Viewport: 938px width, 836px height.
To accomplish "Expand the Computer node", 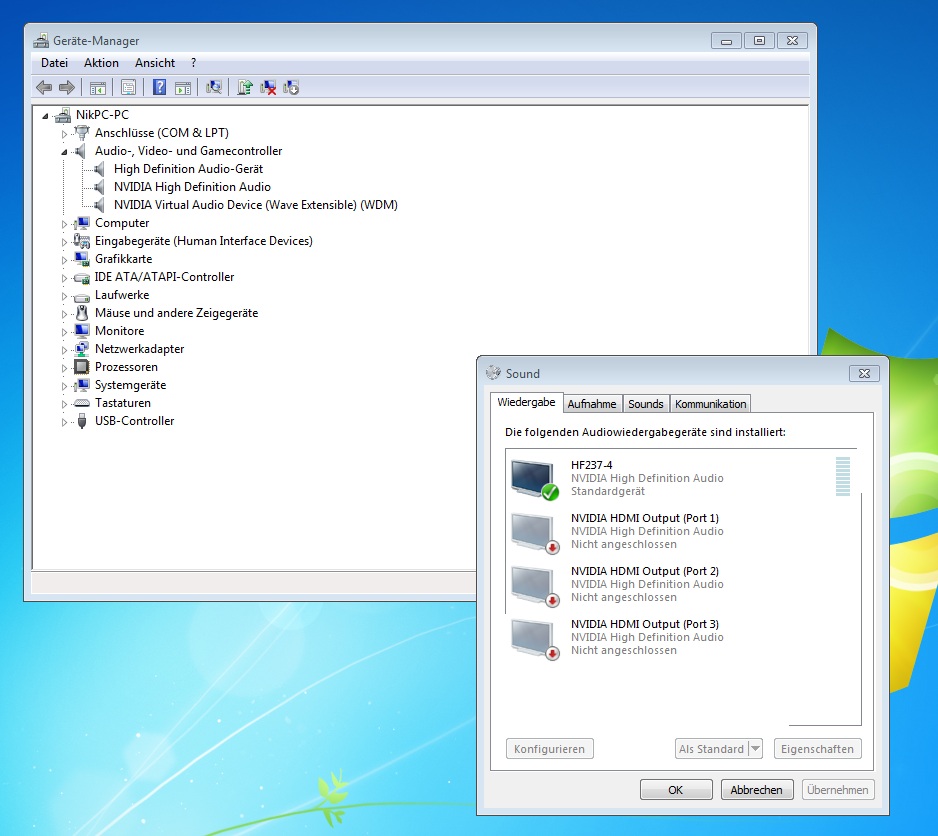I will point(64,224).
